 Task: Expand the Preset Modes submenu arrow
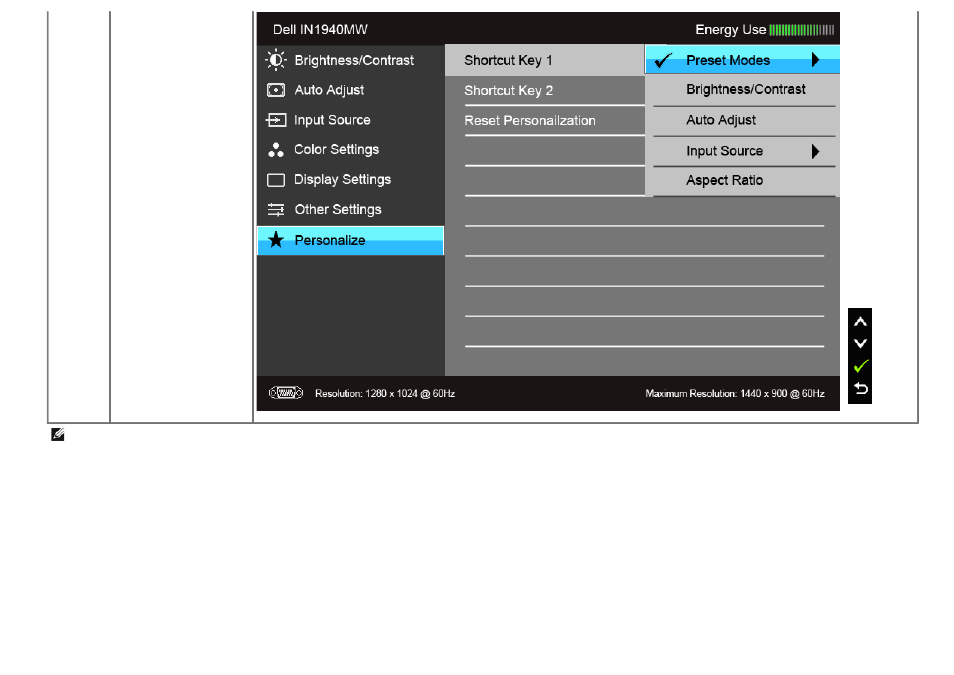(815, 60)
